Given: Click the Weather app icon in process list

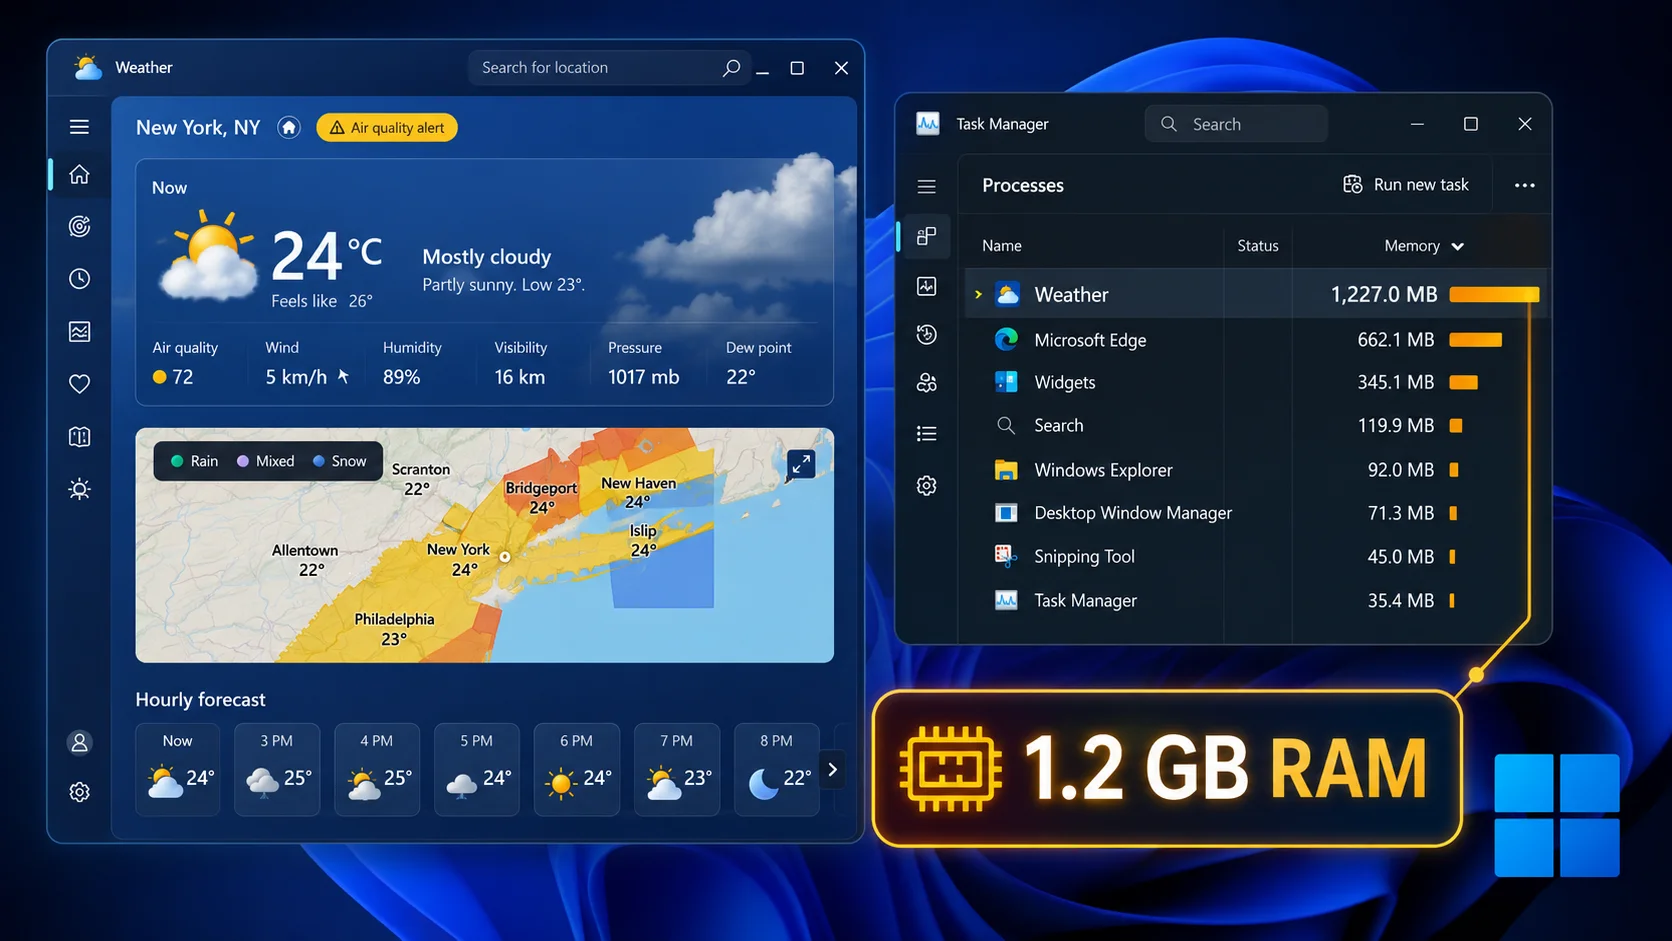Looking at the screenshot, I should (x=1007, y=294).
